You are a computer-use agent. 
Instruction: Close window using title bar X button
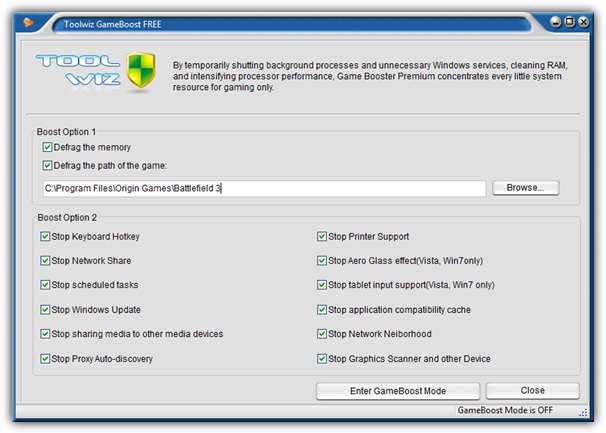point(584,22)
